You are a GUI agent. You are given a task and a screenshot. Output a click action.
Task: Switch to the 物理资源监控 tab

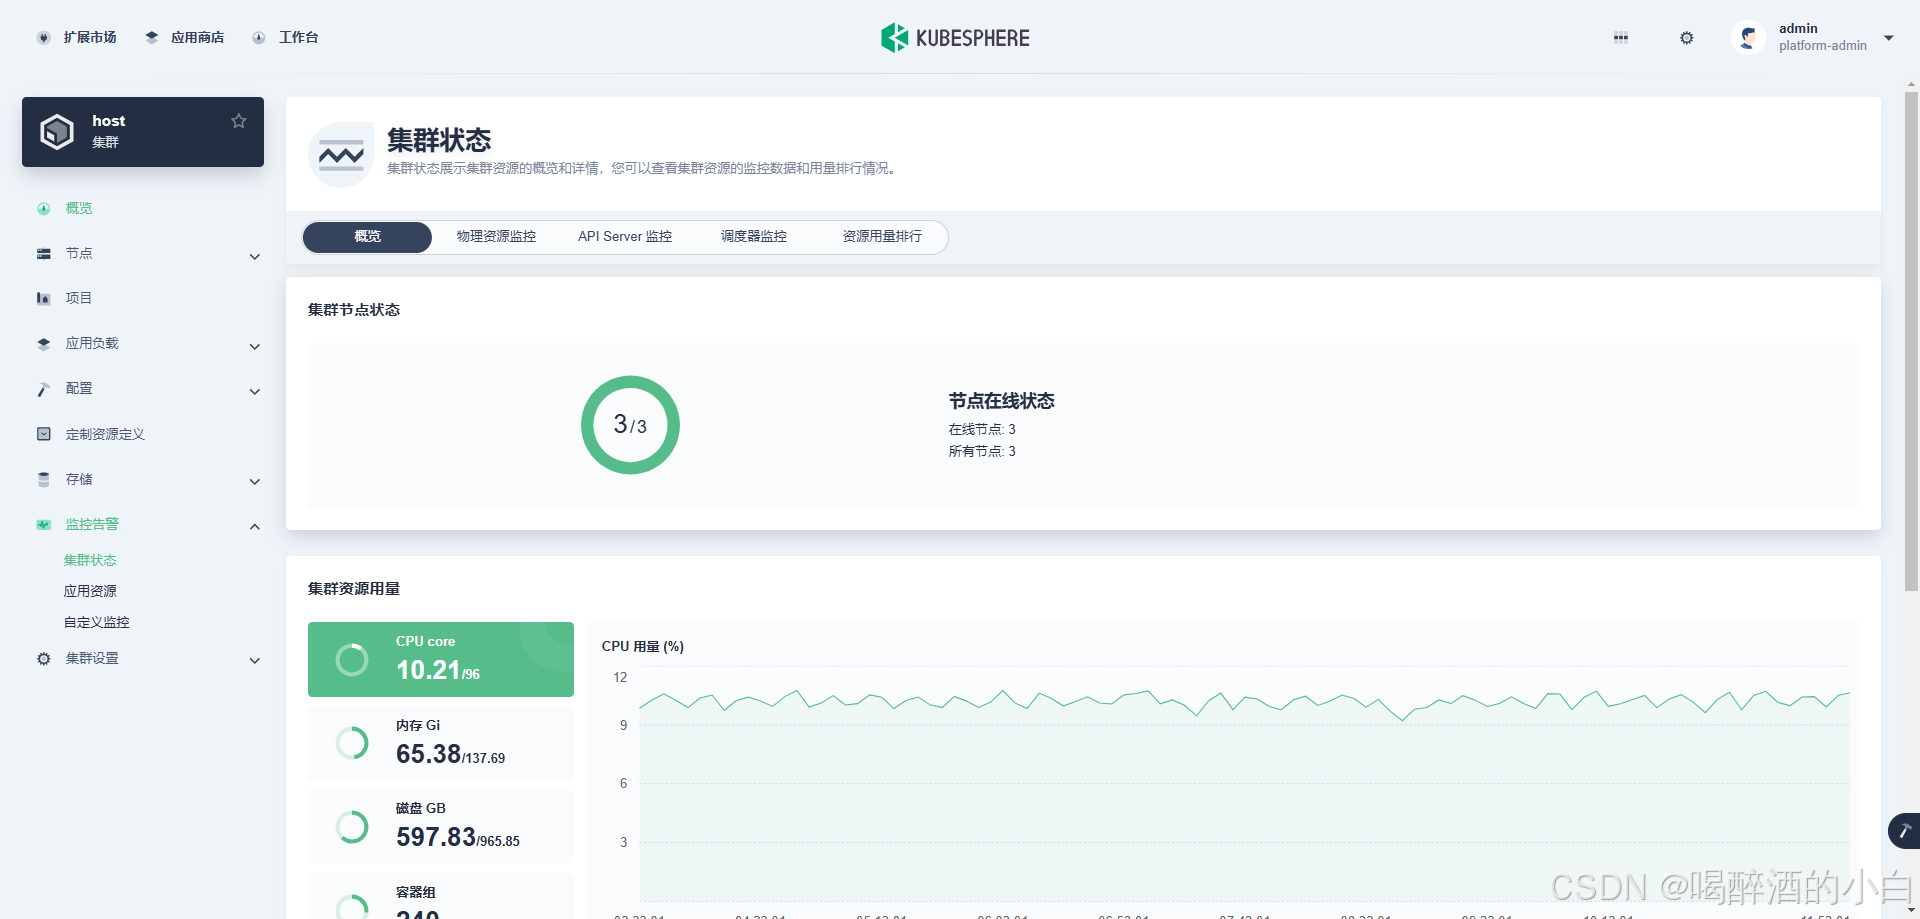tap(496, 237)
